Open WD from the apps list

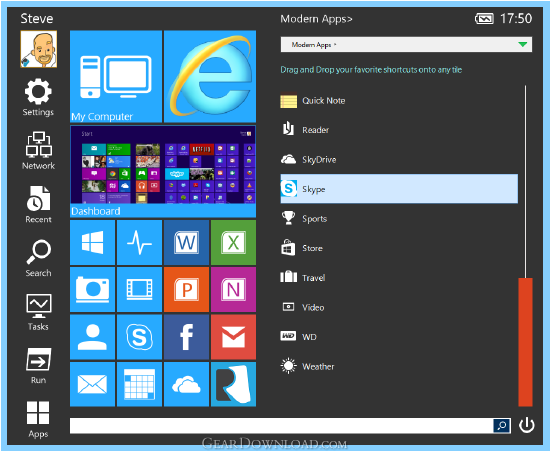[x=399, y=337]
